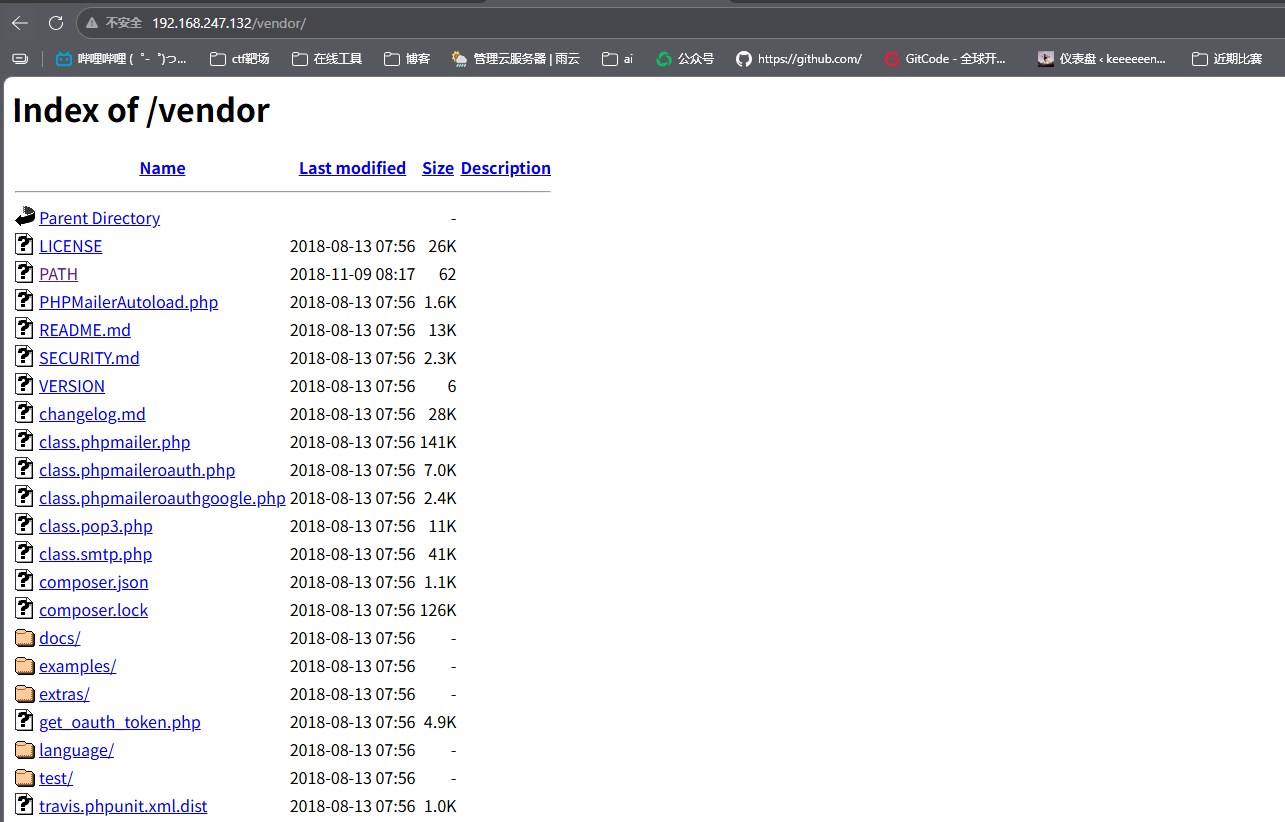Viewport: 1285px width, 822px height.
Task: Open the PHPMailerAutoload.php file link
Action: coord(128,302)
